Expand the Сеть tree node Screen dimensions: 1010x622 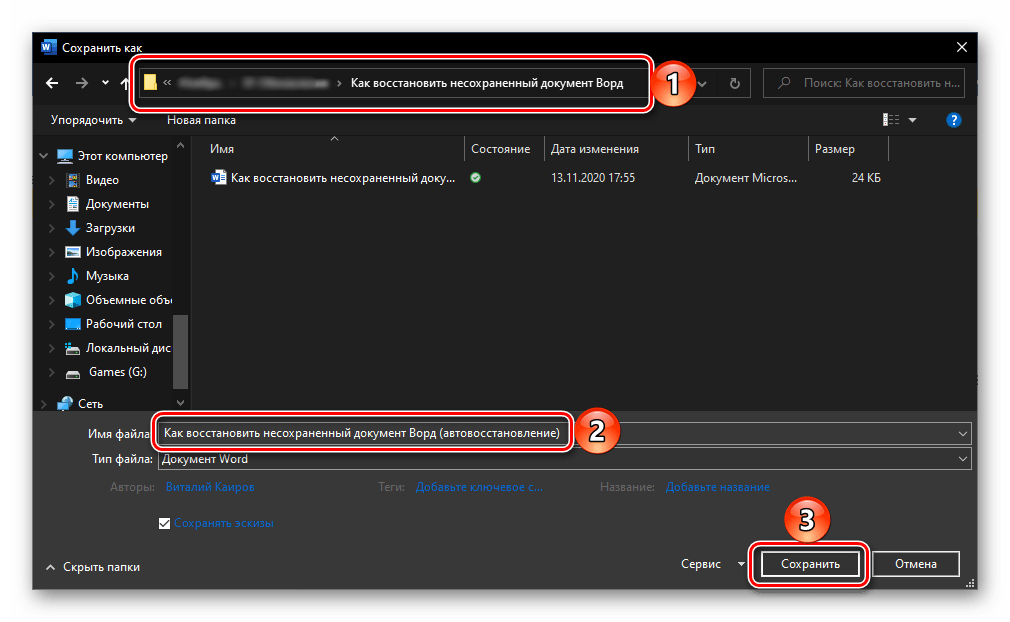pos(43,404)
